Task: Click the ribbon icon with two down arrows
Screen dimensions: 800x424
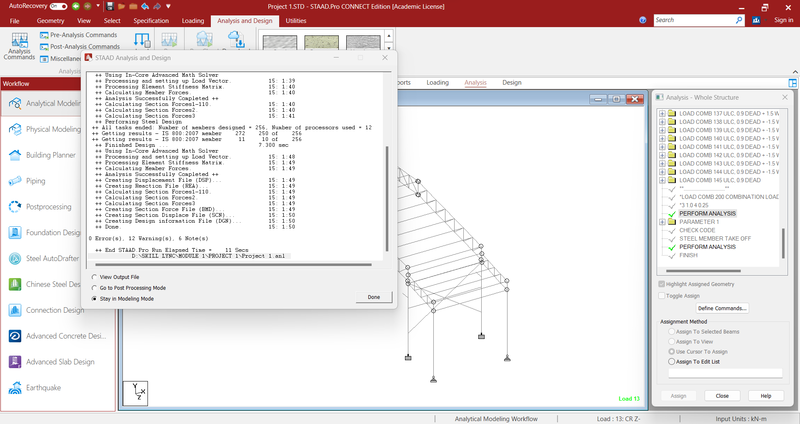Action: [x=142, y=40]
